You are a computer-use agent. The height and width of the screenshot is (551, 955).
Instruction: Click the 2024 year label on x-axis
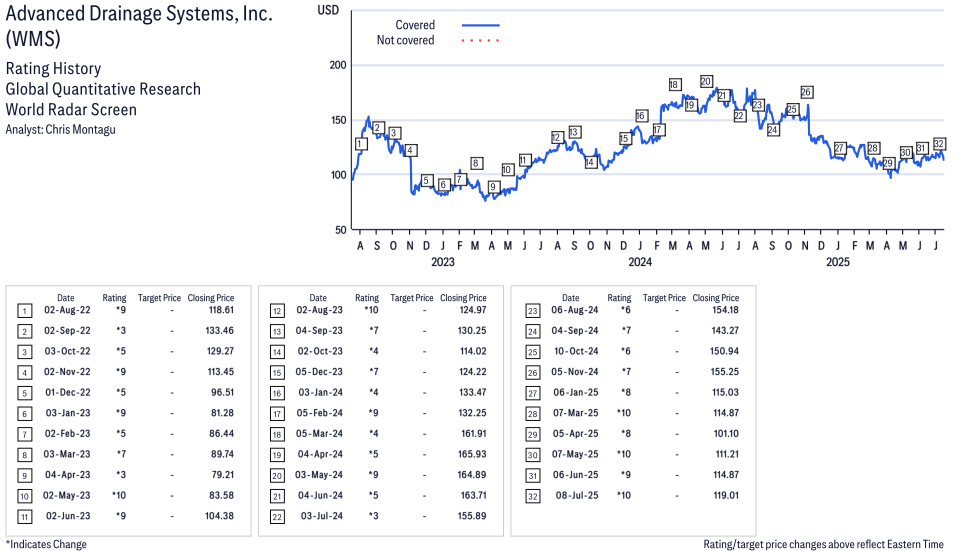tap(640, 262)
